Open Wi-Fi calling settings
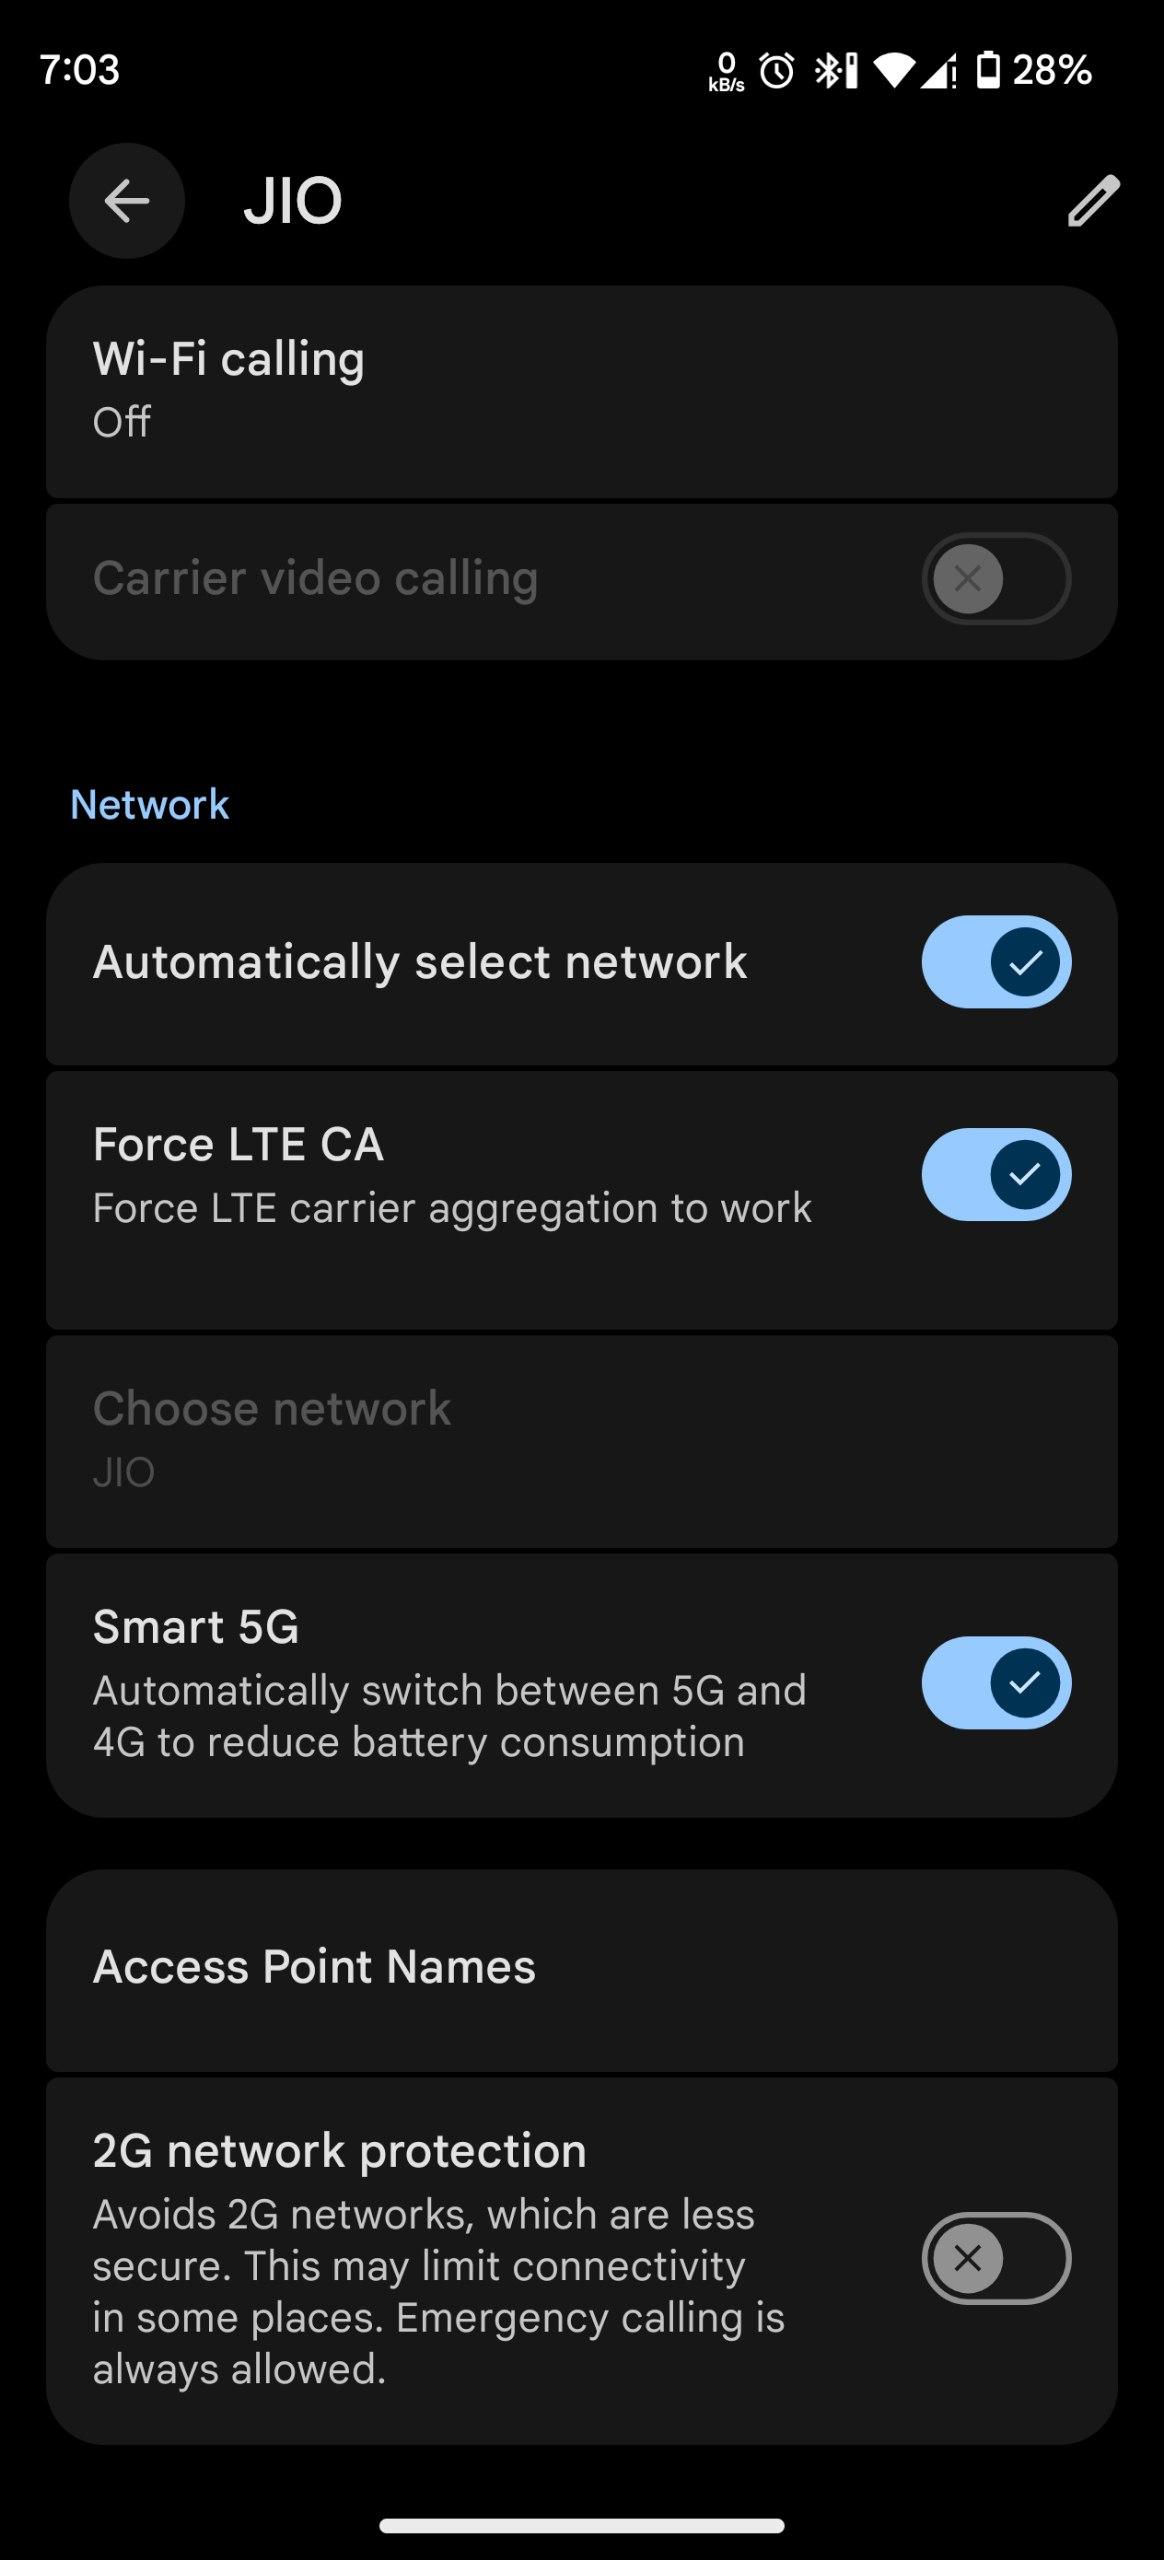Screen dimensions: 1164x2560 (581, 391)
